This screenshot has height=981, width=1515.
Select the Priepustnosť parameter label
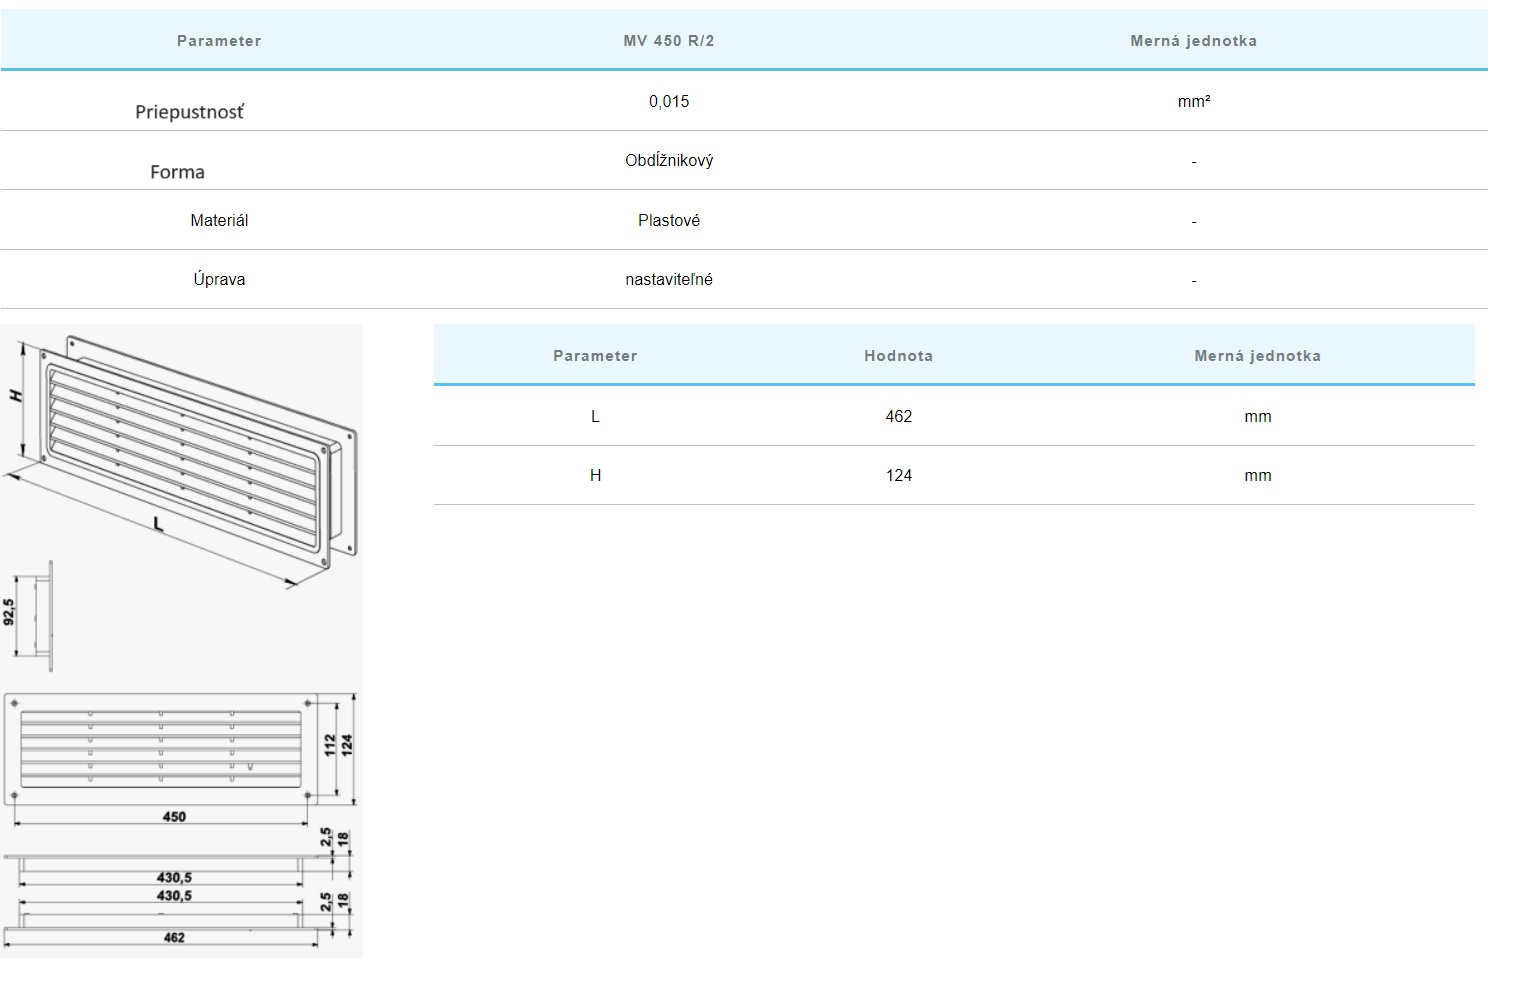click(x=189, y=112)
